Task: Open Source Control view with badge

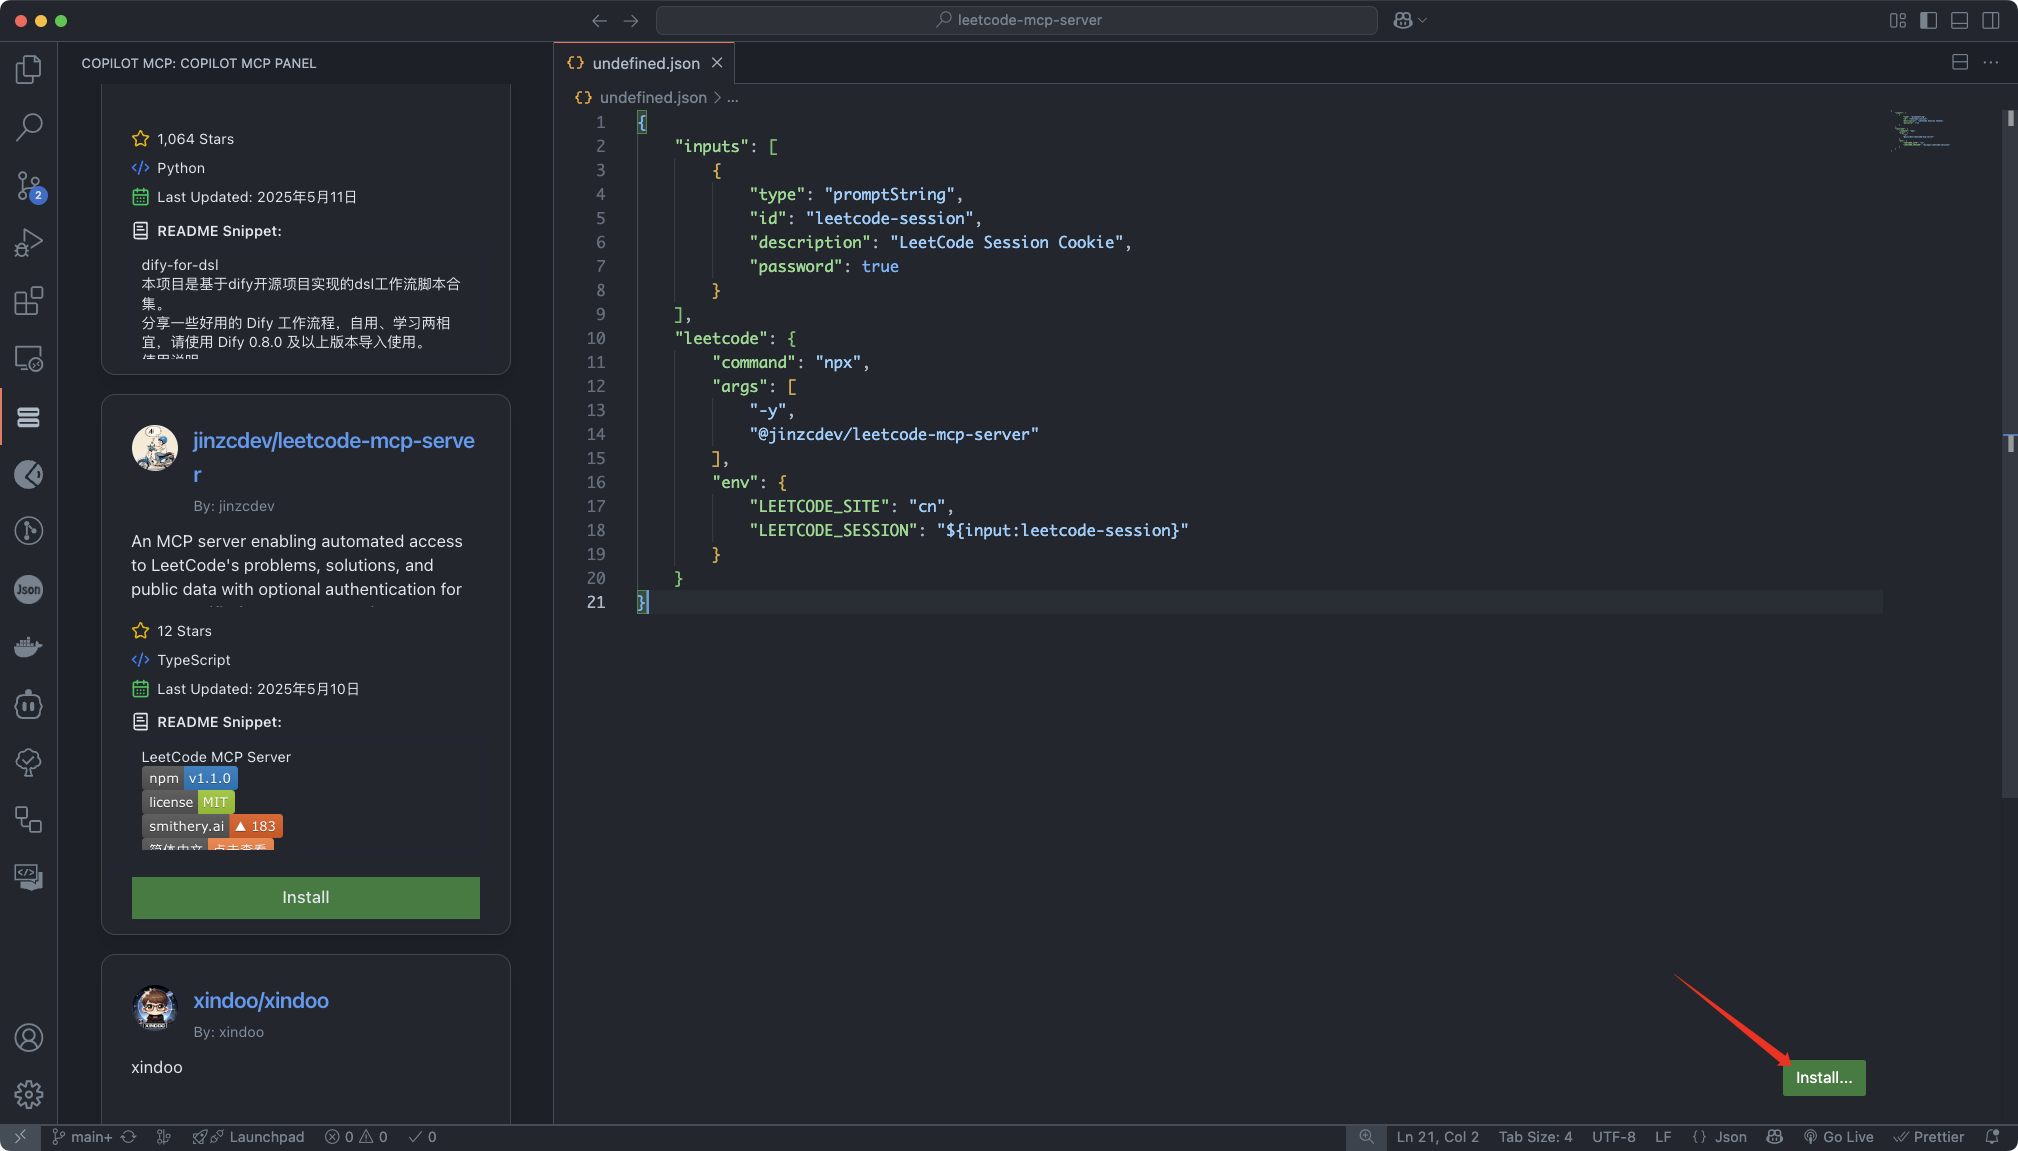Action: 29,185
